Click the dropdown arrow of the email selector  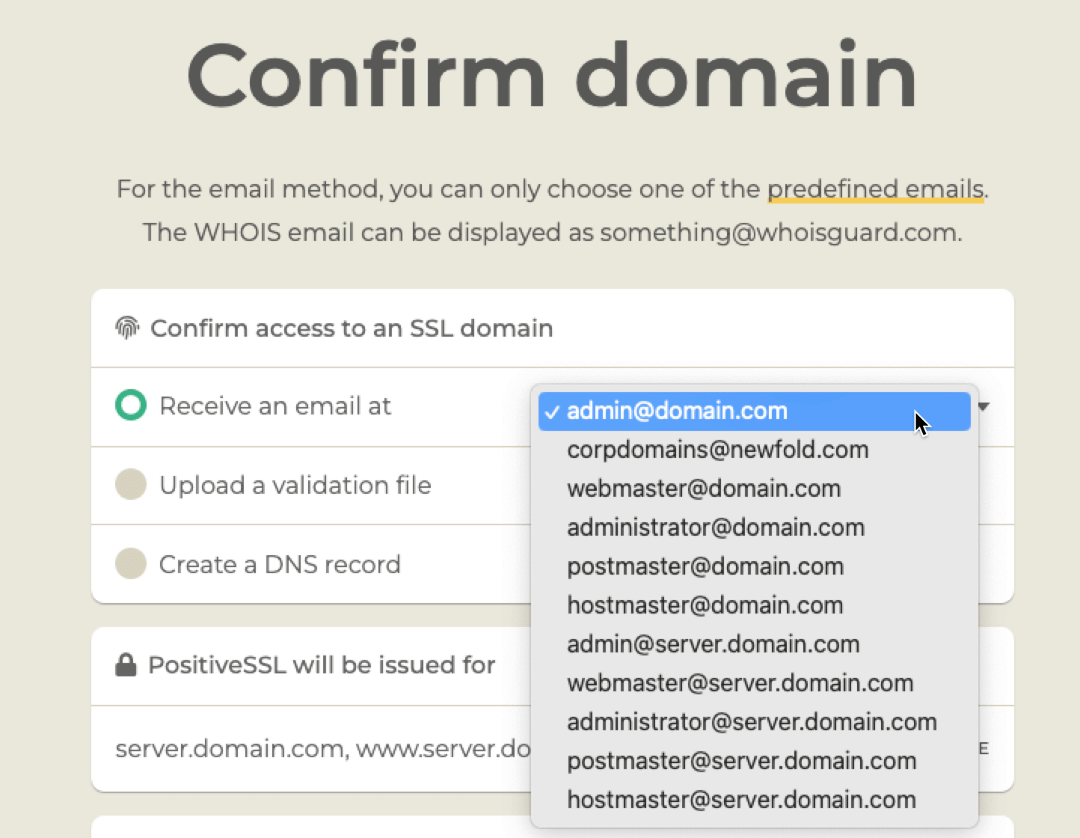pyautogui.click(x=984, y=406)
